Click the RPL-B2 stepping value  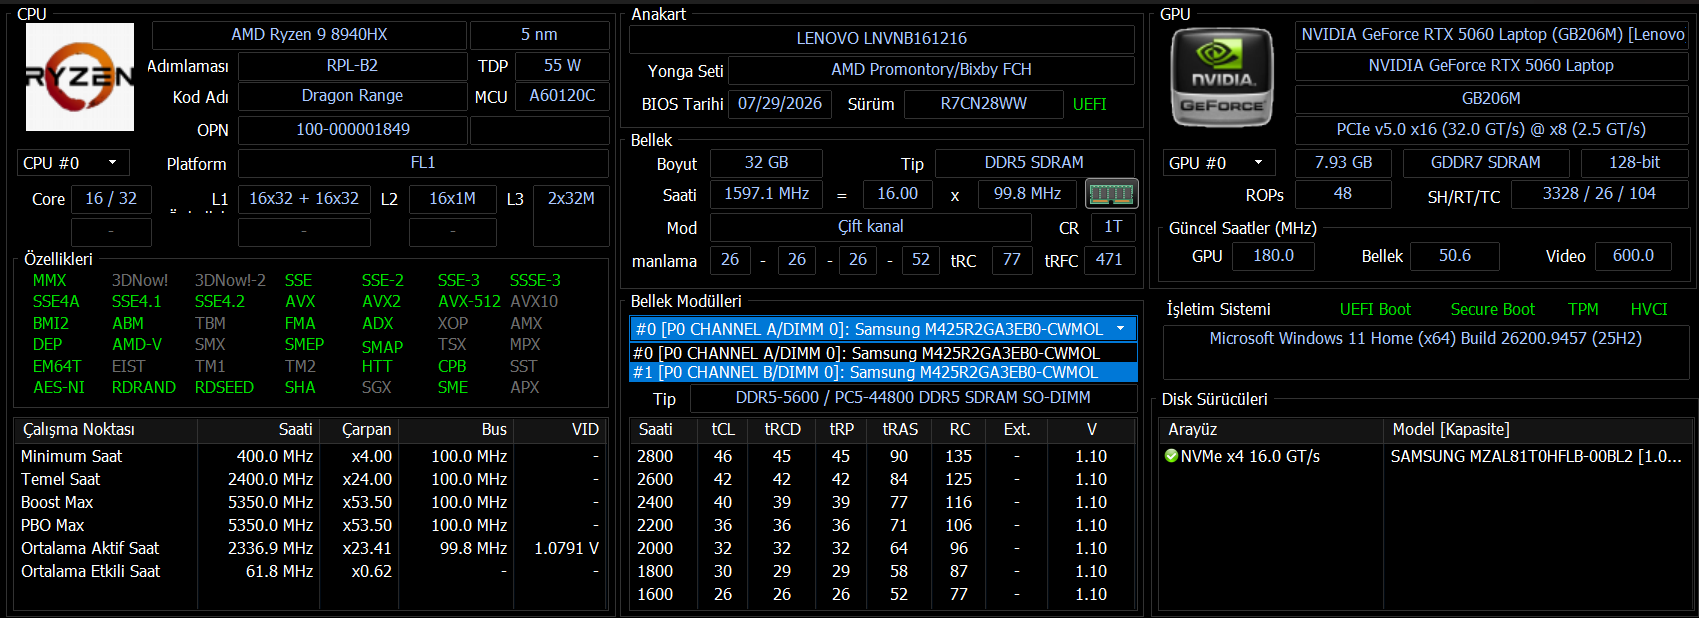pyautogui.click(x=352, y=66)
